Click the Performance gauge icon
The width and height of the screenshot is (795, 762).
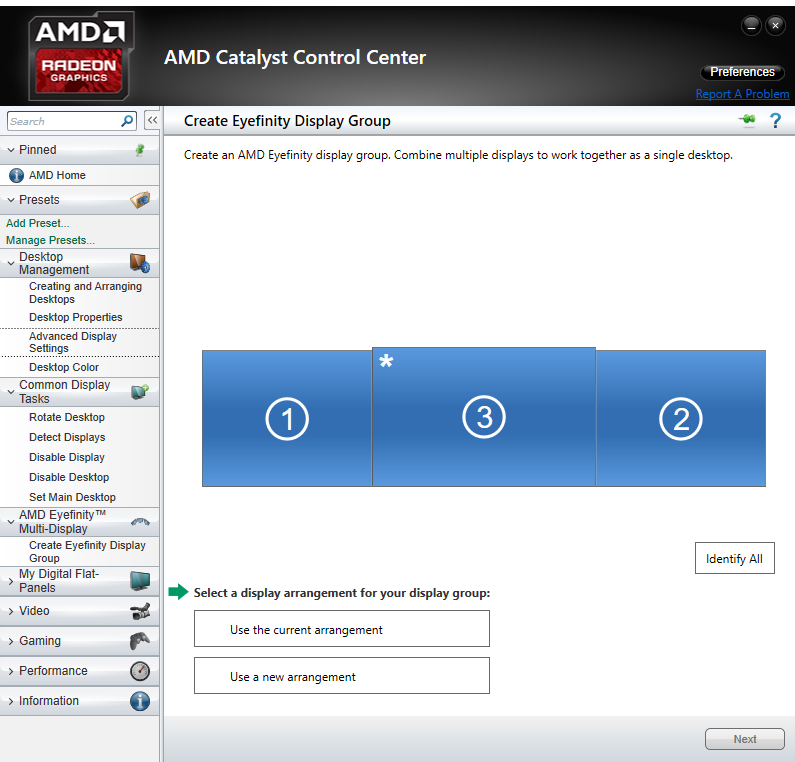point(140,671)
